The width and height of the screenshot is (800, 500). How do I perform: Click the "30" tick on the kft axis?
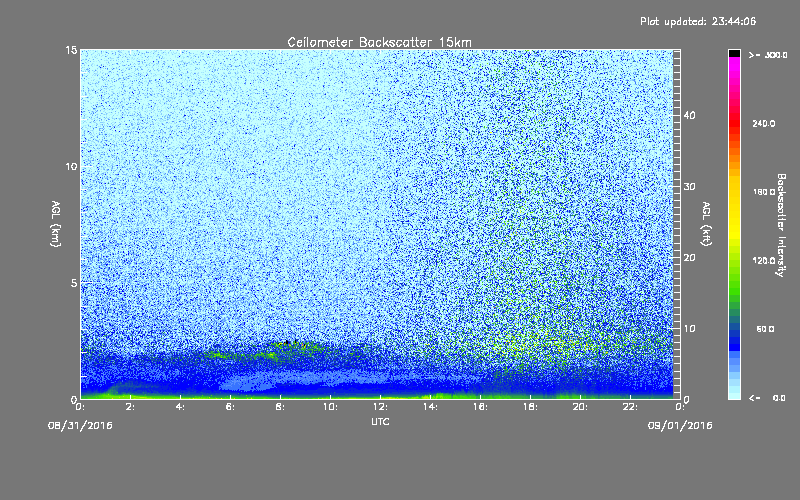[689, 187]
